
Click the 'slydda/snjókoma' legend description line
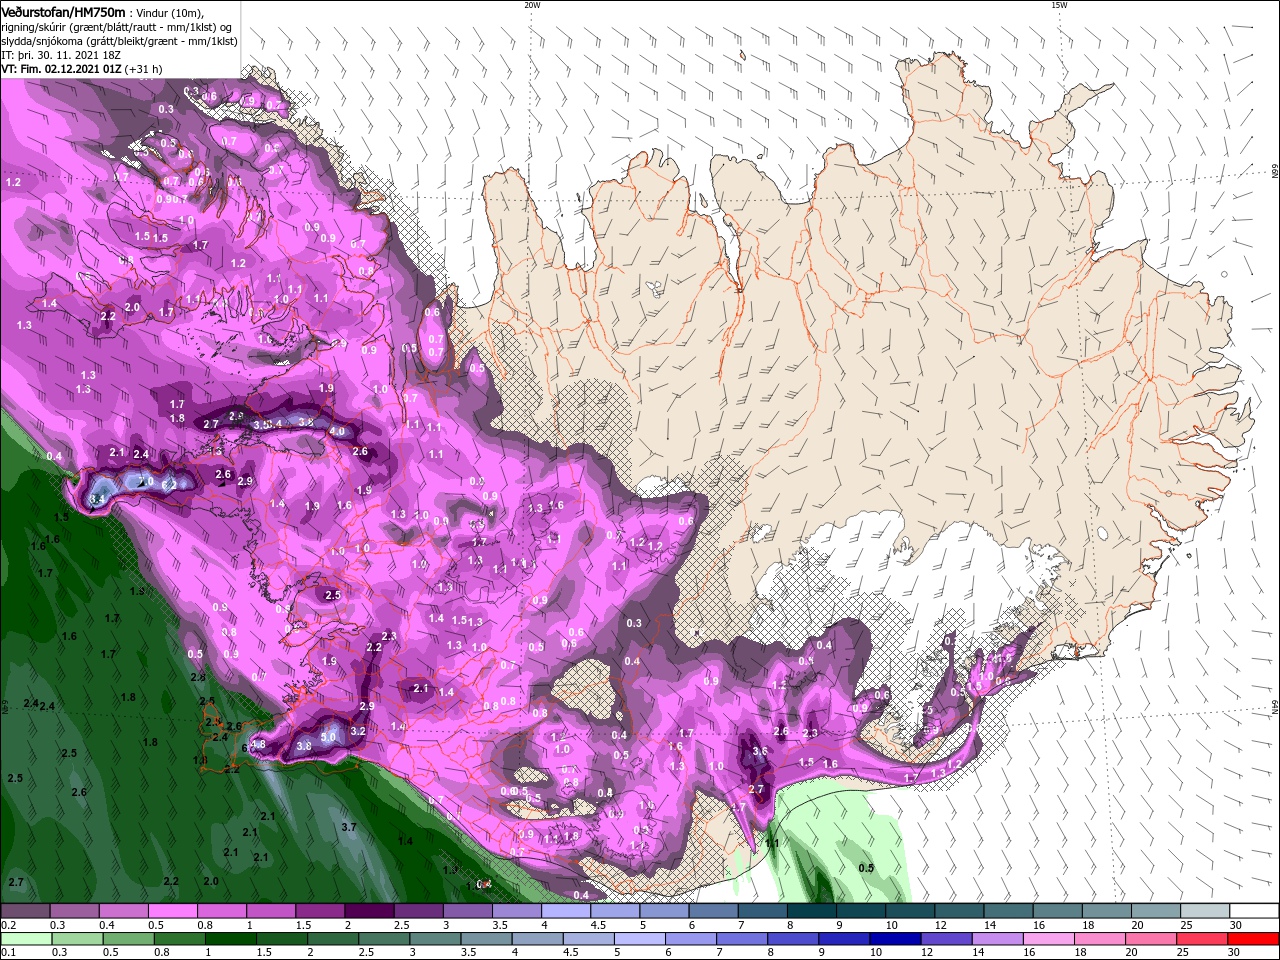[x=119, y=40]
